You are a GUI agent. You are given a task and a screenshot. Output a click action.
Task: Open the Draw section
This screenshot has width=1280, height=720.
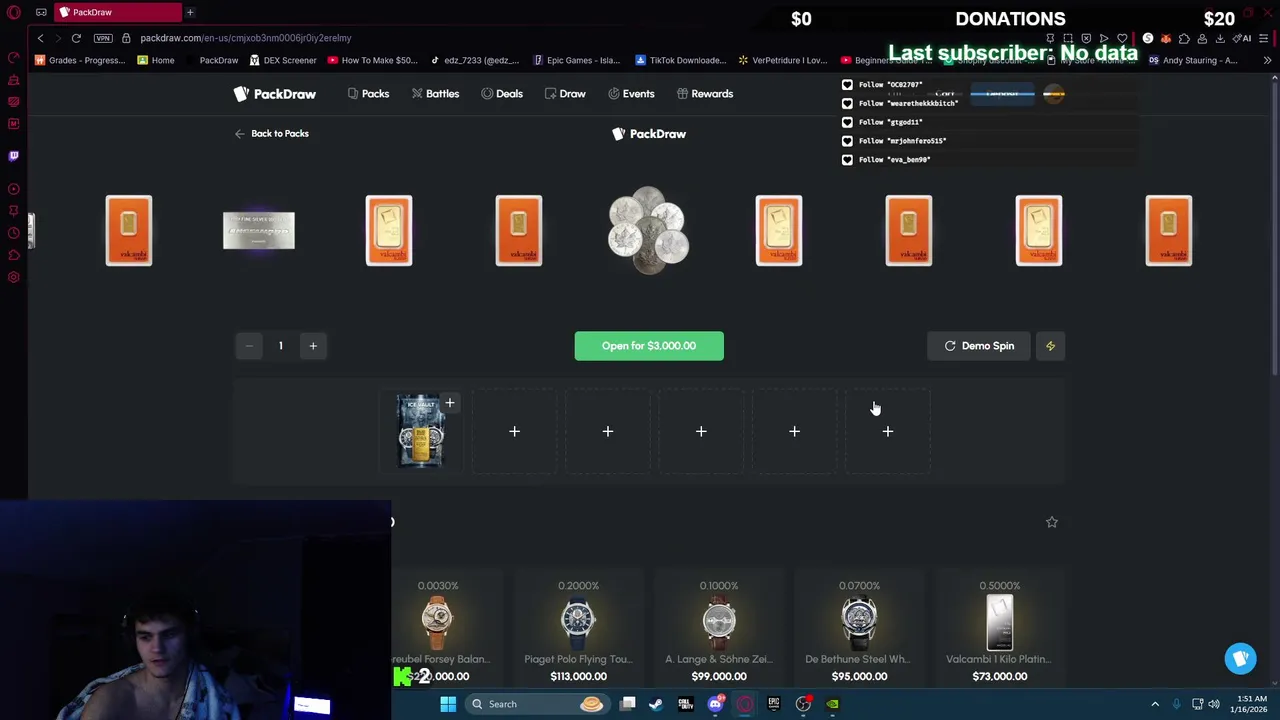click(x=565, y=94)
